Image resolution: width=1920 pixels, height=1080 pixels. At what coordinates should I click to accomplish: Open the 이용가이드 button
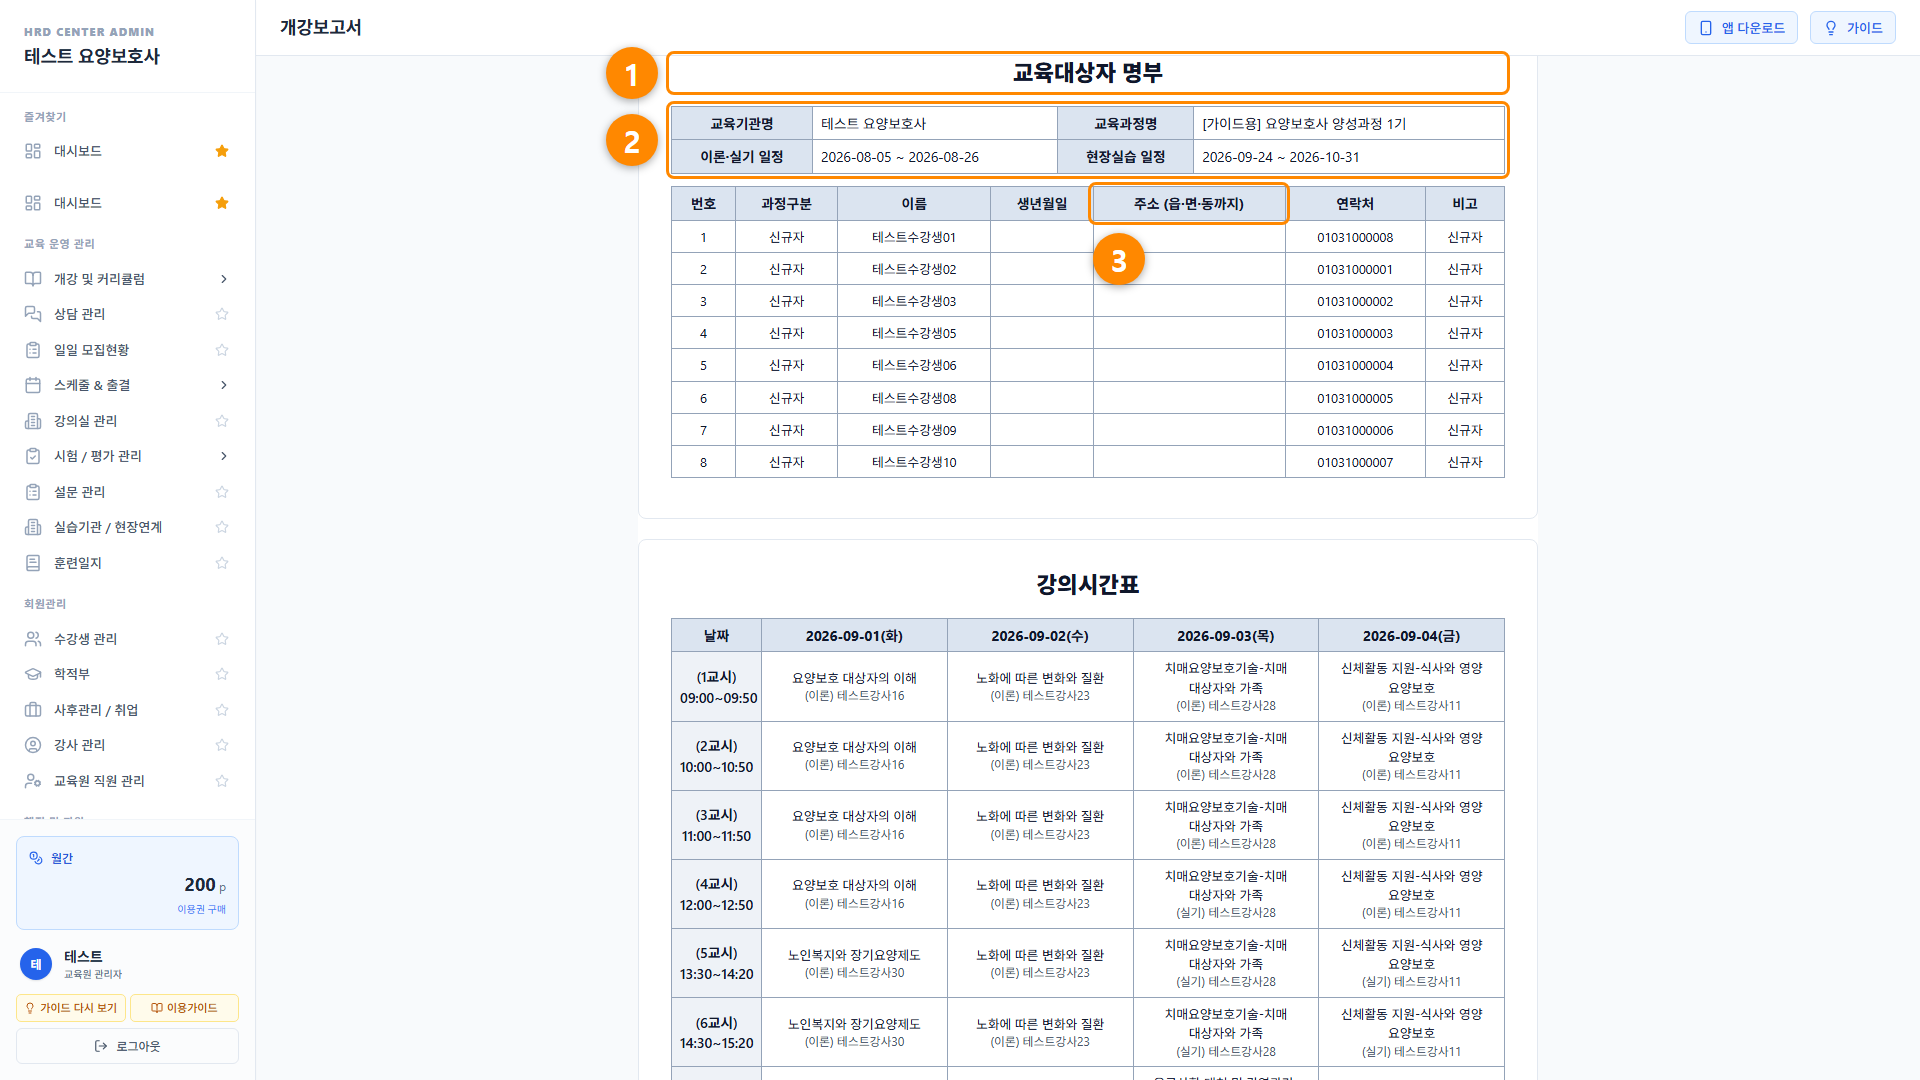point(184,1008)
